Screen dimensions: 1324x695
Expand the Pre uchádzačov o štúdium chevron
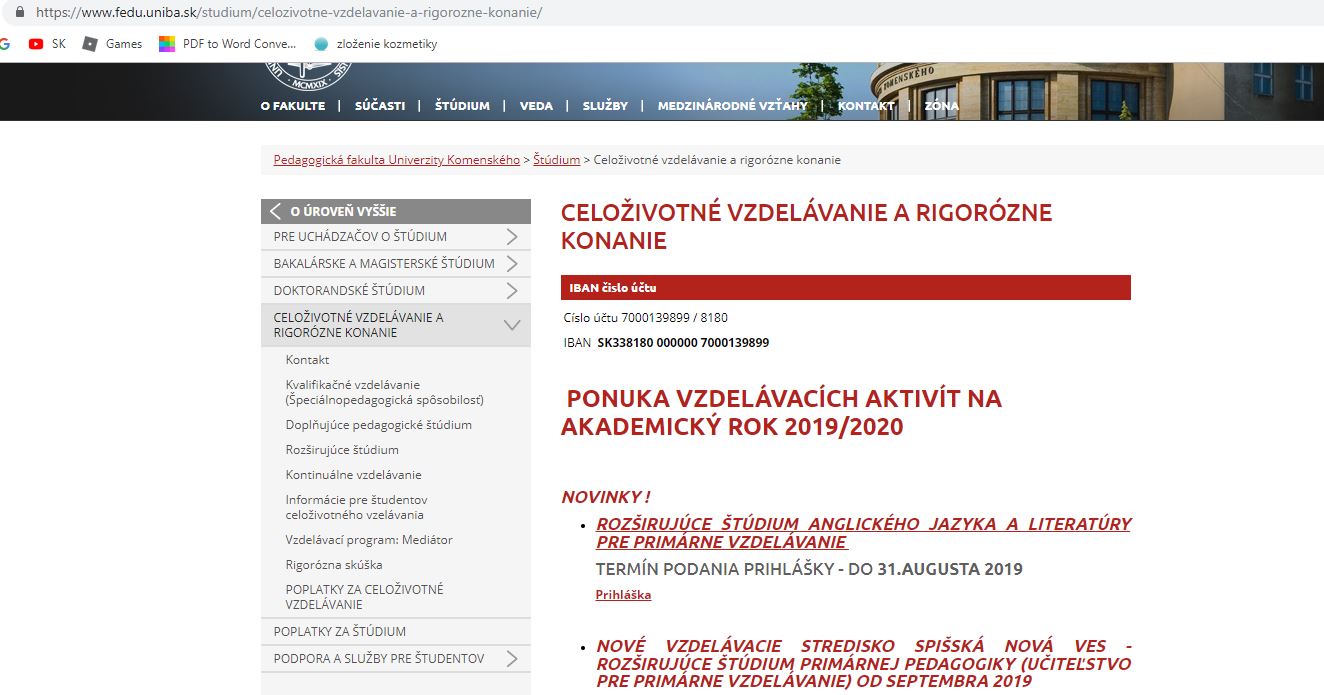coord(512,237)
